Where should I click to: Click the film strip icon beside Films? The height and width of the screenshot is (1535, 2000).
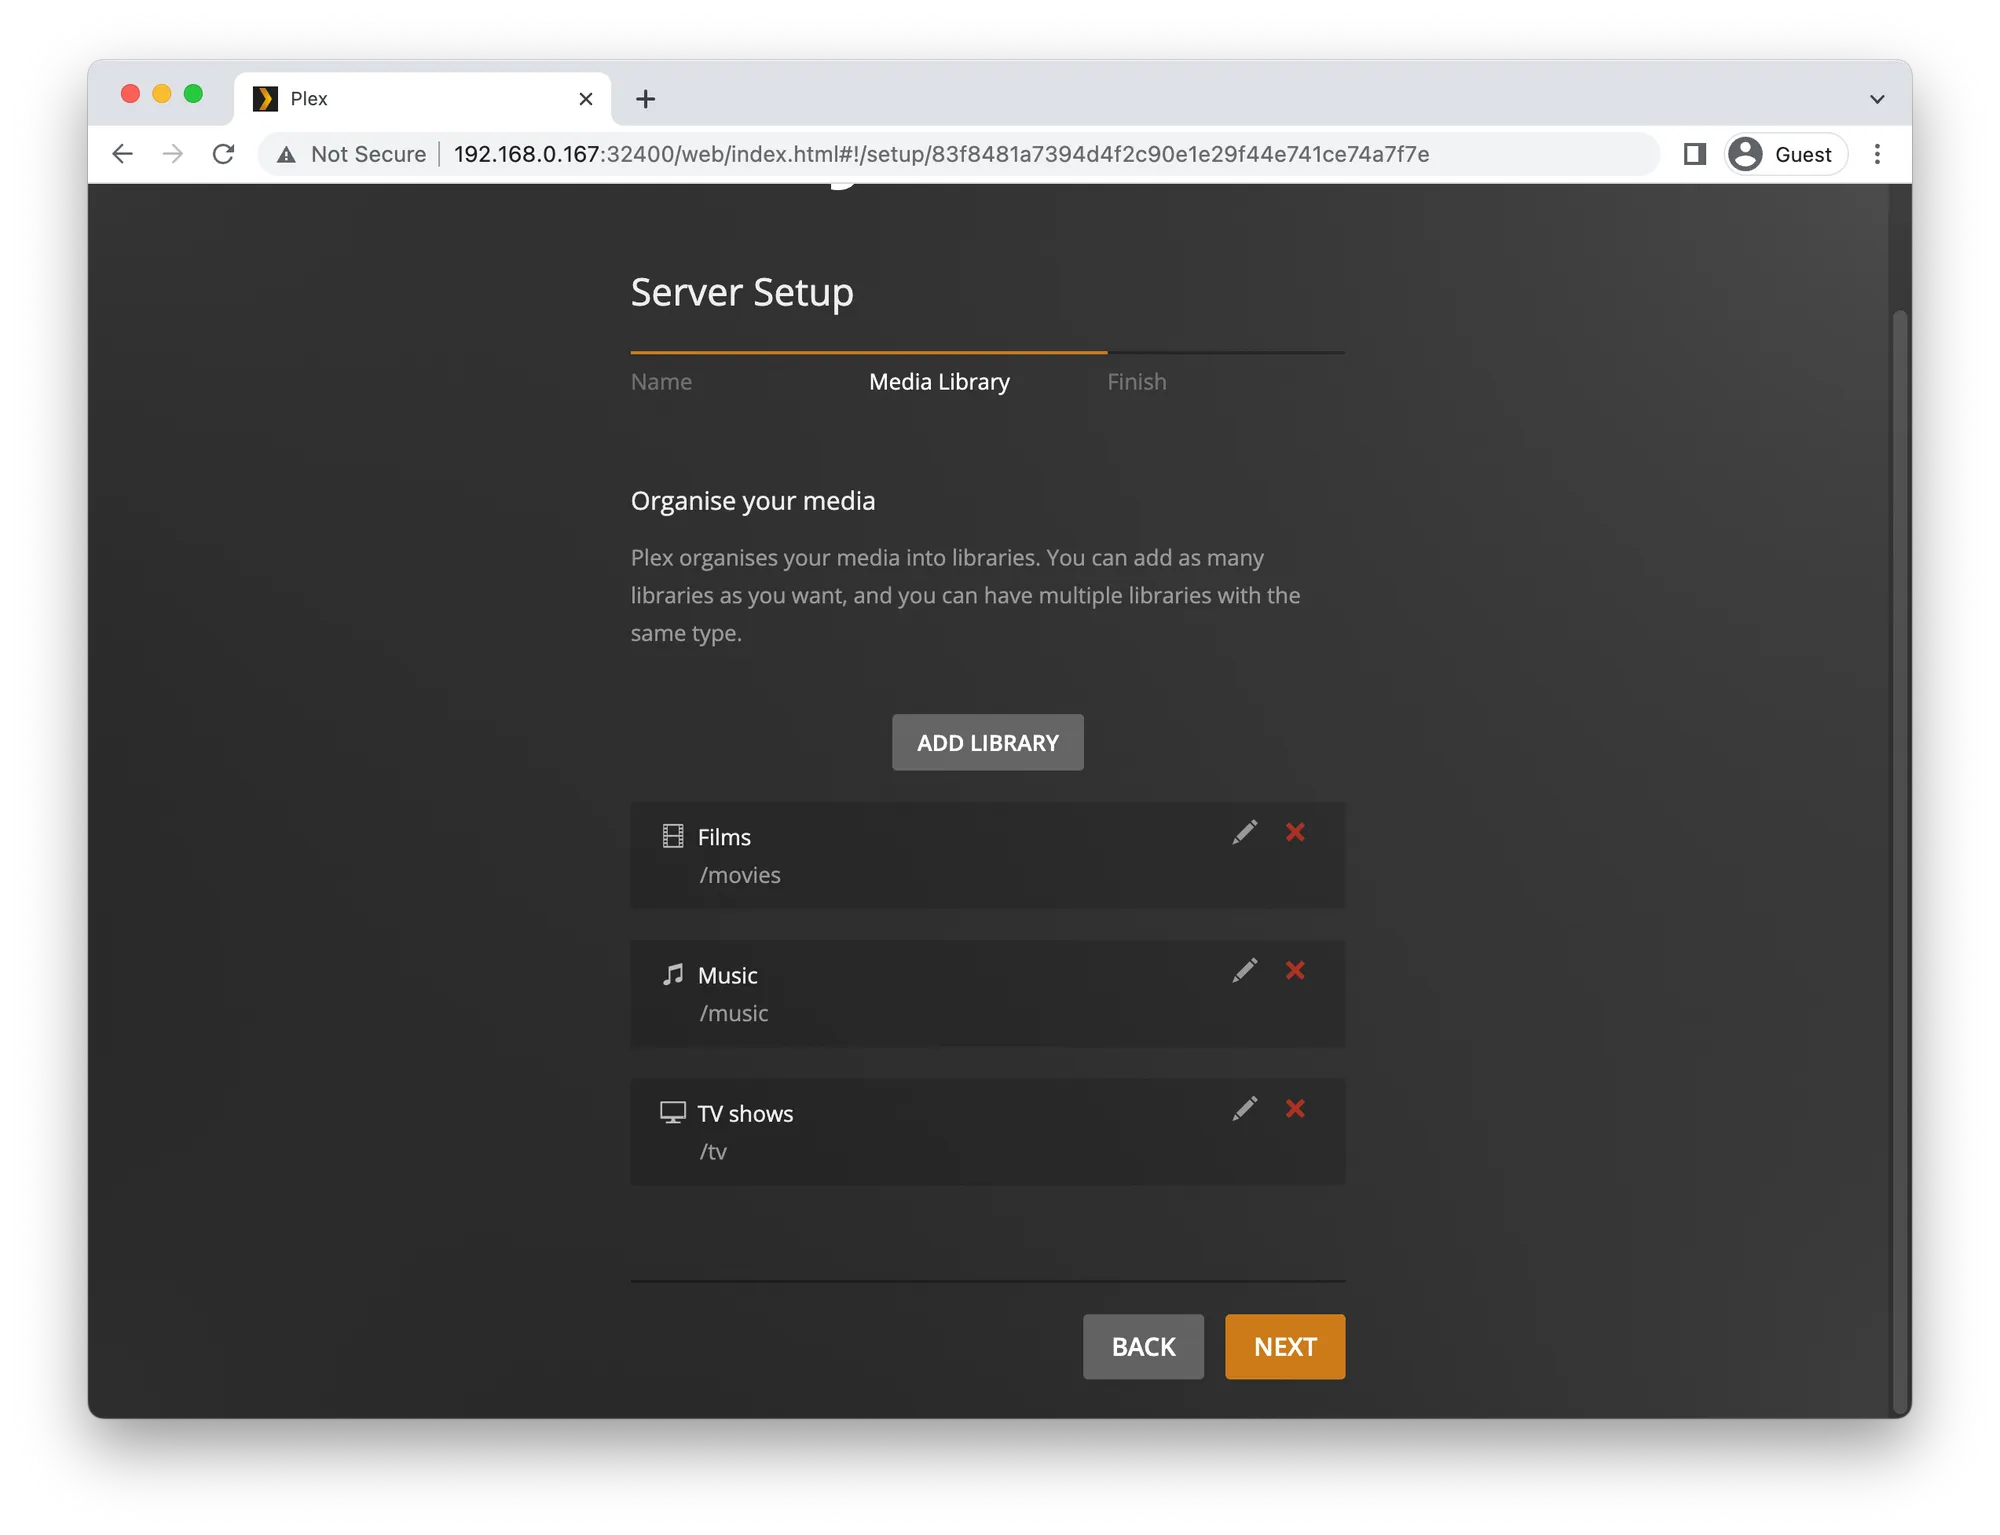[x=673, y=836]
